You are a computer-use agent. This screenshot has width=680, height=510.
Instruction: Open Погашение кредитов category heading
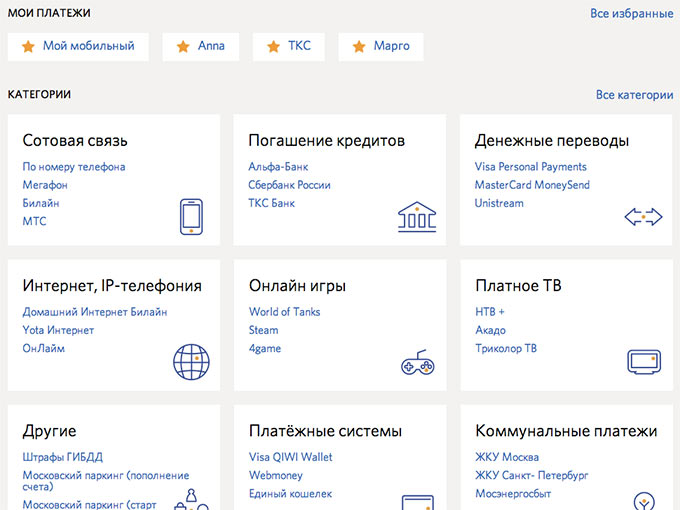pyautogui.click(x=327, y=141)
